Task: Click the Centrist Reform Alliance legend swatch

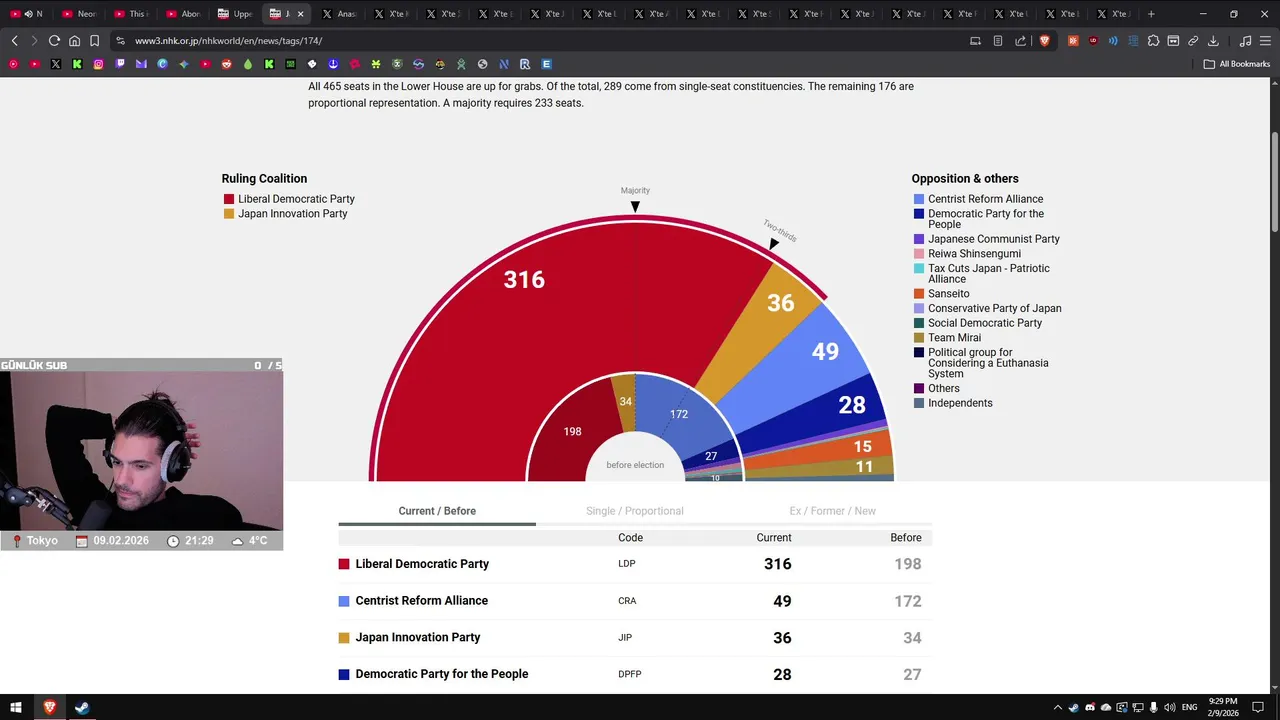Action: 919,199
